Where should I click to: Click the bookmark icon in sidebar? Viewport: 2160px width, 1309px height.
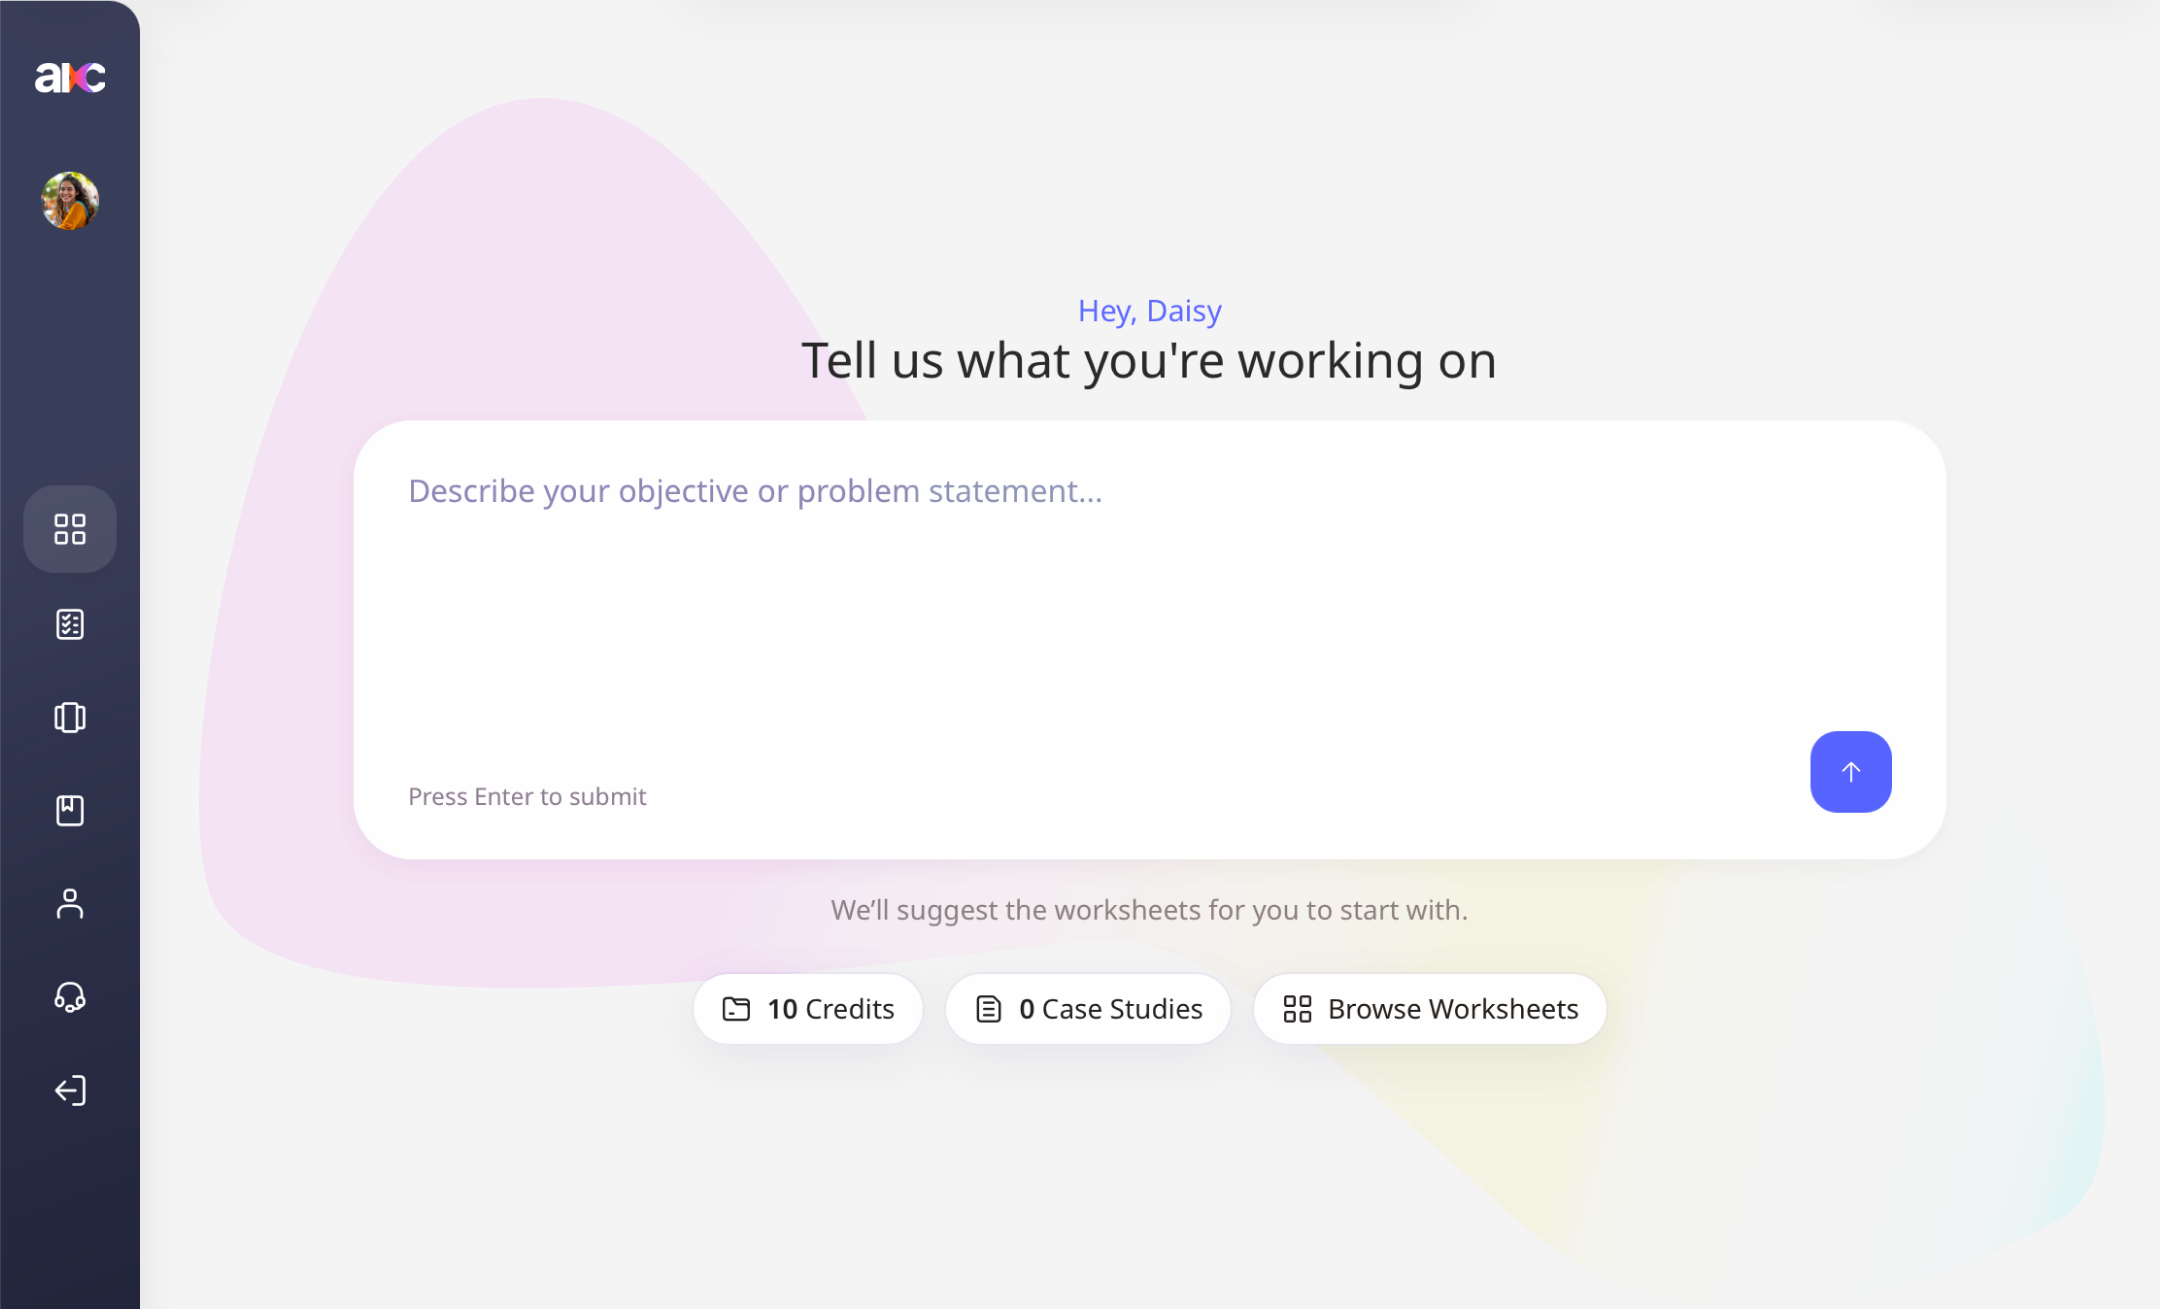[x=70, y=810]
